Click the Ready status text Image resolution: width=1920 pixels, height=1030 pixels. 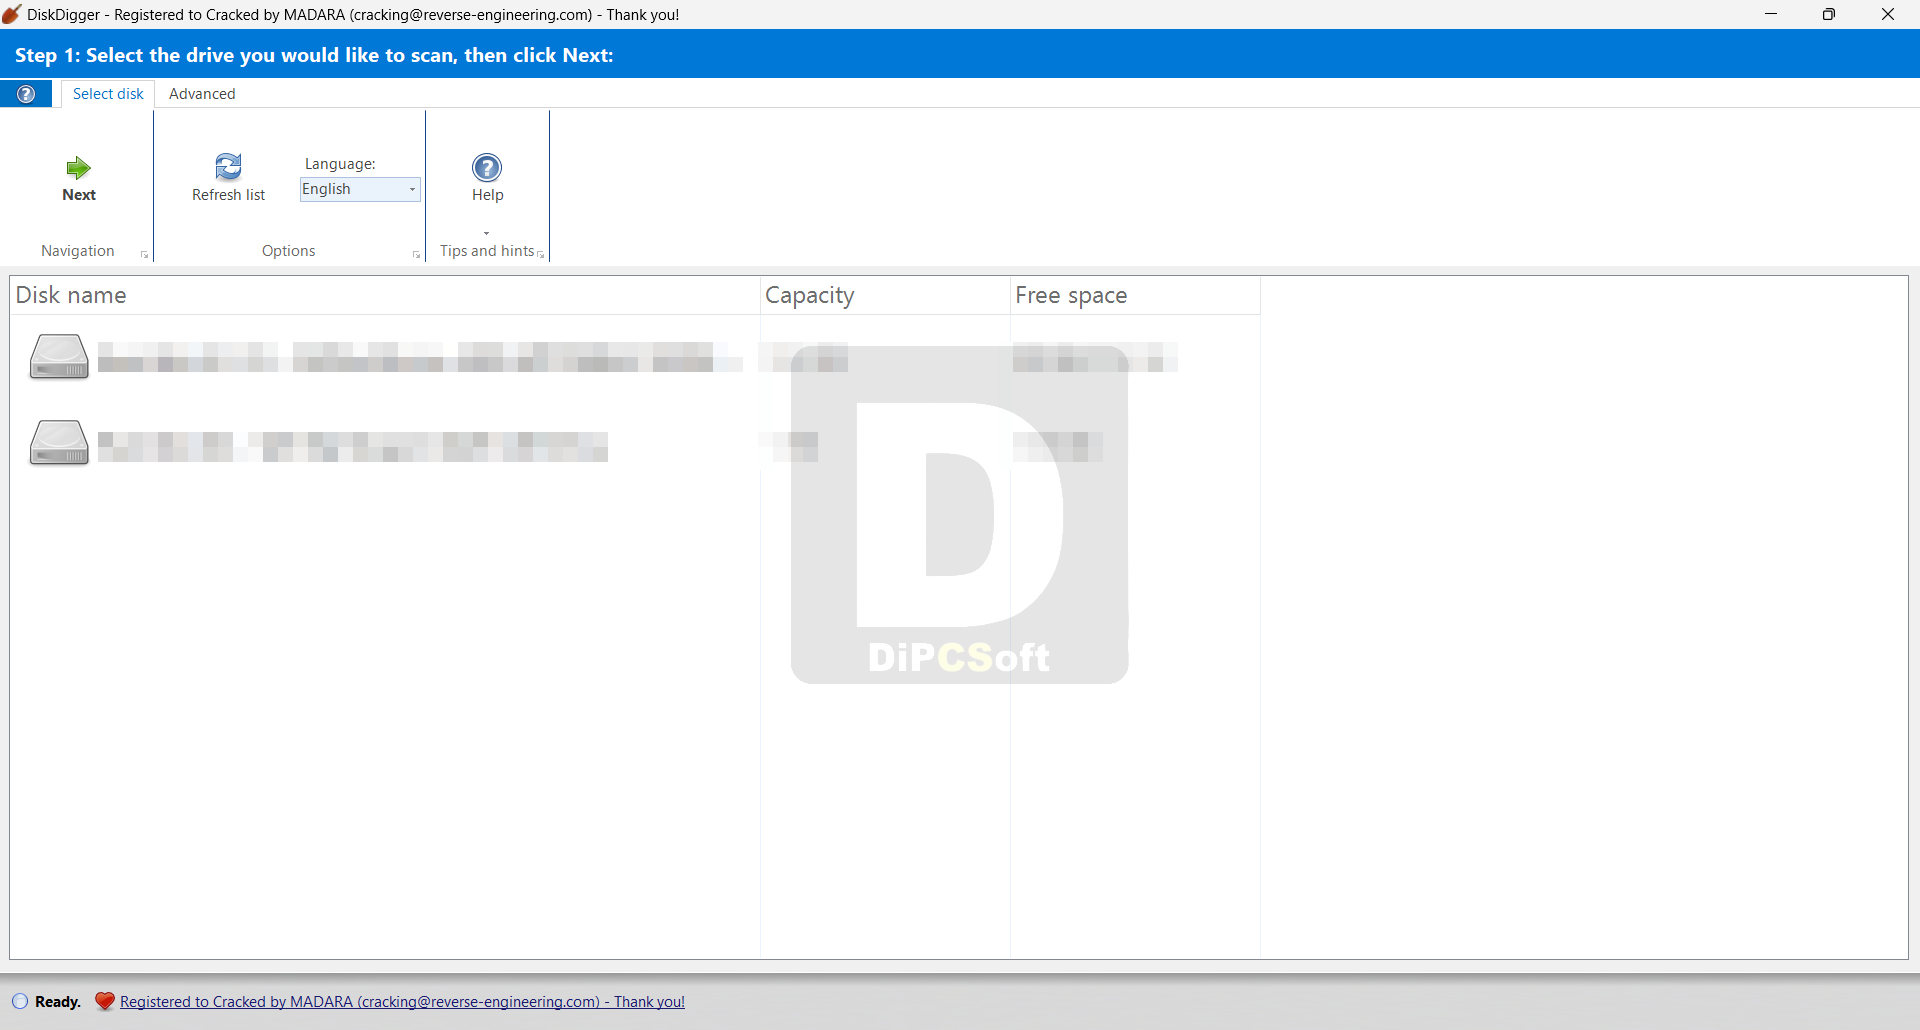click(58, 1002)
